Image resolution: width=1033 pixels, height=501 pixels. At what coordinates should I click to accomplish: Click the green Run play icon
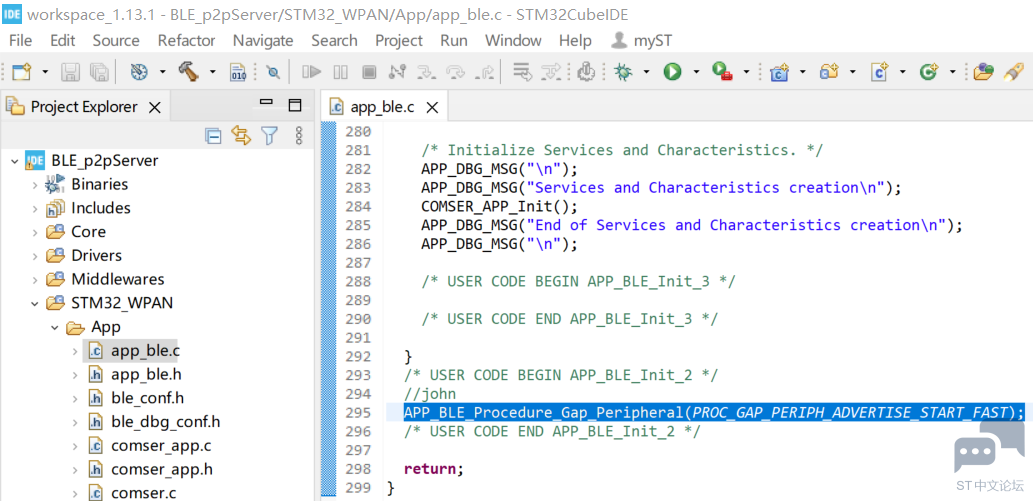click(x=672, y=72)
